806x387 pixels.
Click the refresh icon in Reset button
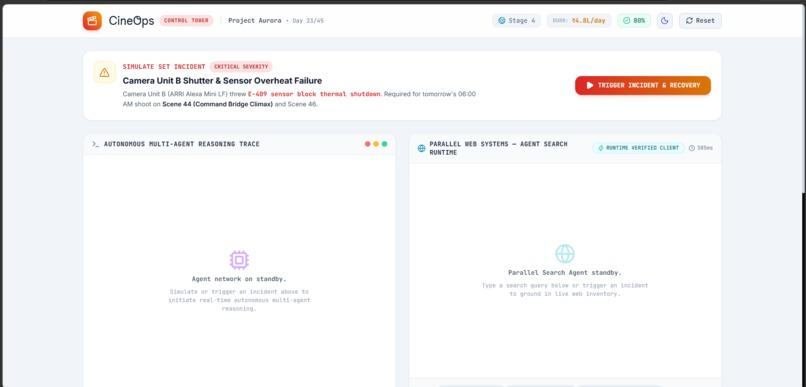(x=689, y=21)
